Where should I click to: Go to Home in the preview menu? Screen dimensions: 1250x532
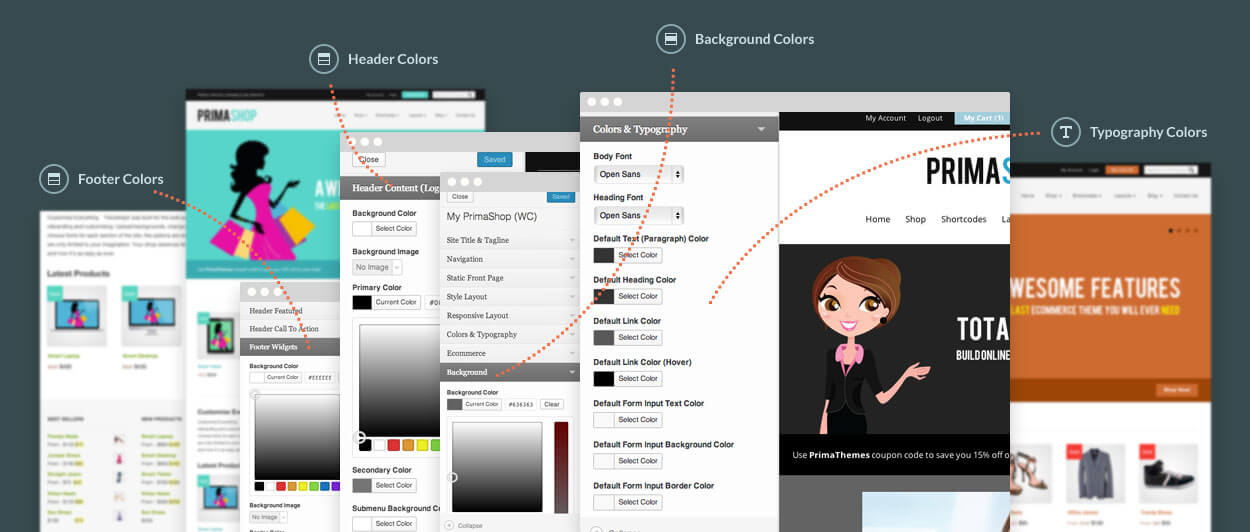click(877, 219)
